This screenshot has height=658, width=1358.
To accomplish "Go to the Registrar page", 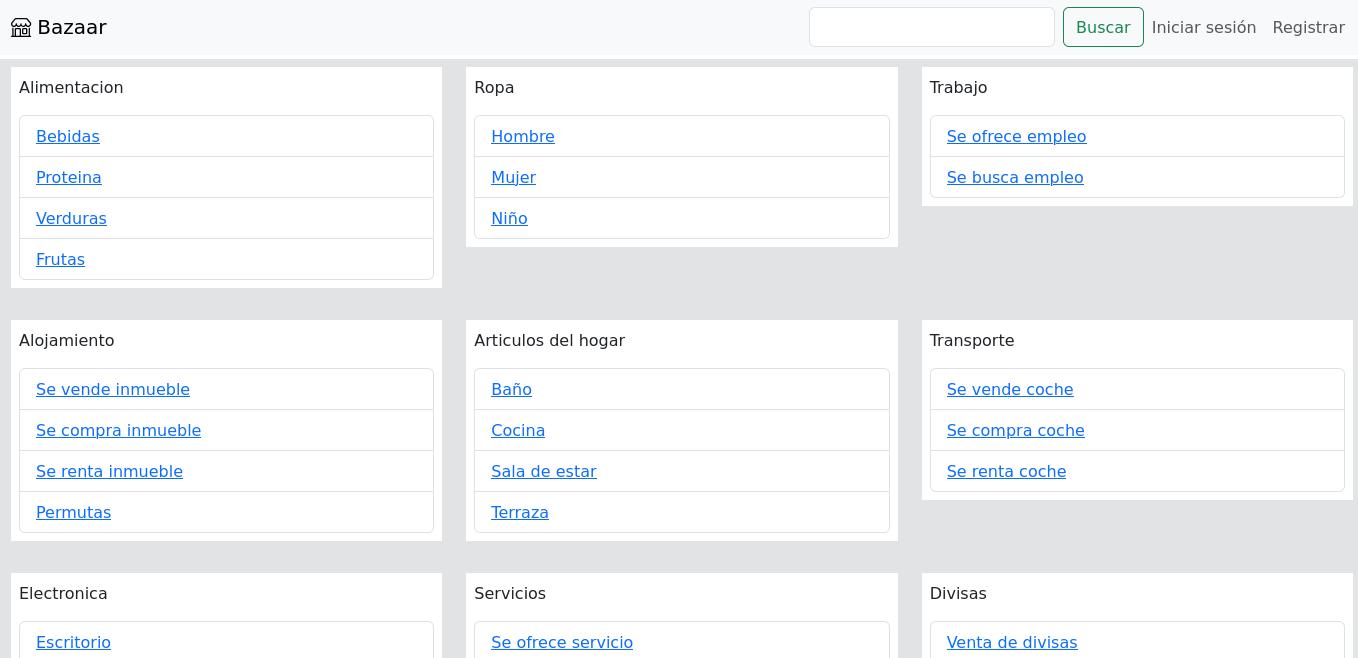I will (x=1308, y=27).
